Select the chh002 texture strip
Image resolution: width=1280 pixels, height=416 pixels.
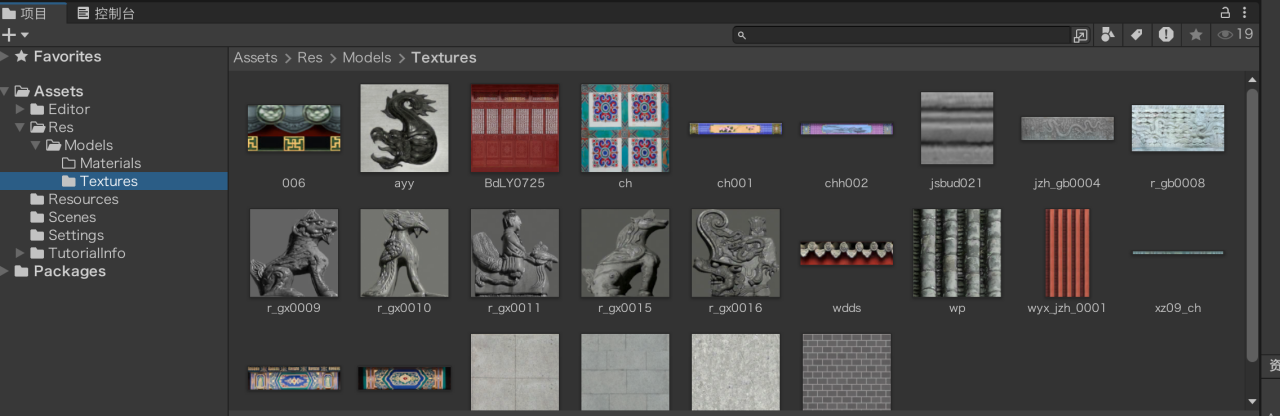(x=846, y=129)
